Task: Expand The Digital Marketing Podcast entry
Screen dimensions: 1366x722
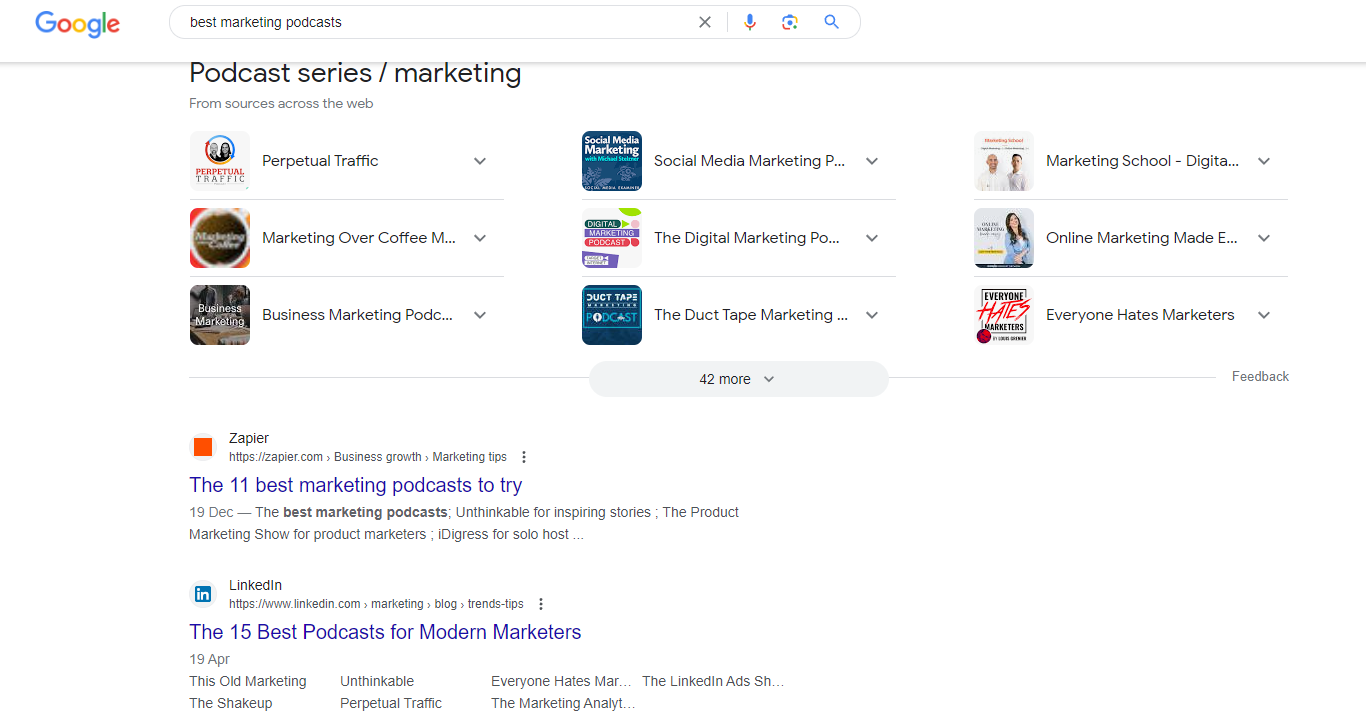Action: [872, 238]
